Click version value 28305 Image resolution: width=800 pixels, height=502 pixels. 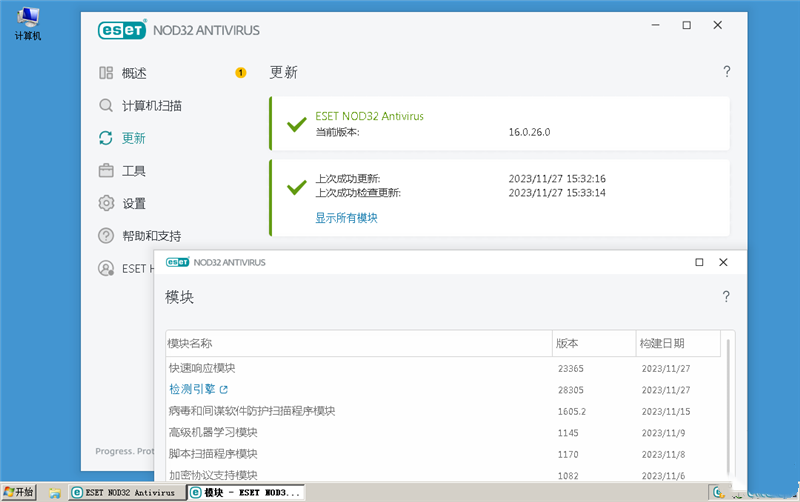(x=570, y=390)
